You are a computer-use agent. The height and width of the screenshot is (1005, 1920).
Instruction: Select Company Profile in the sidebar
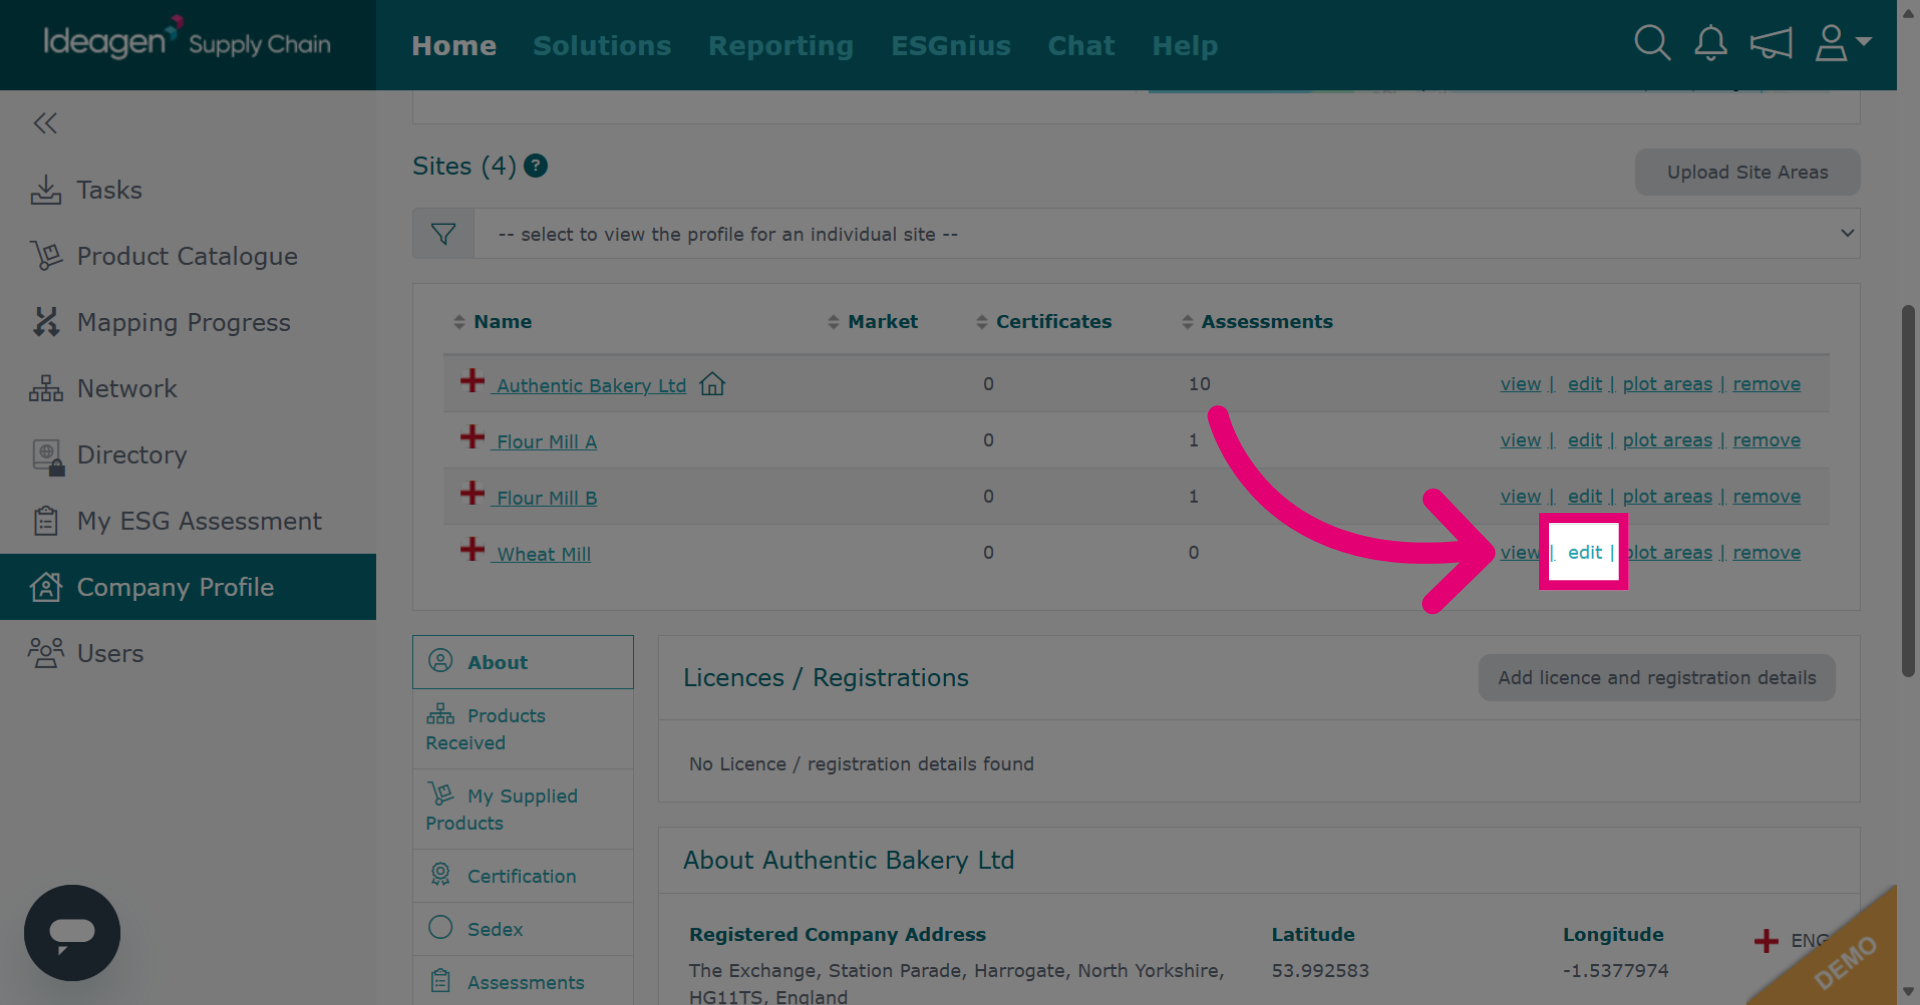click(x=188, y=587)
